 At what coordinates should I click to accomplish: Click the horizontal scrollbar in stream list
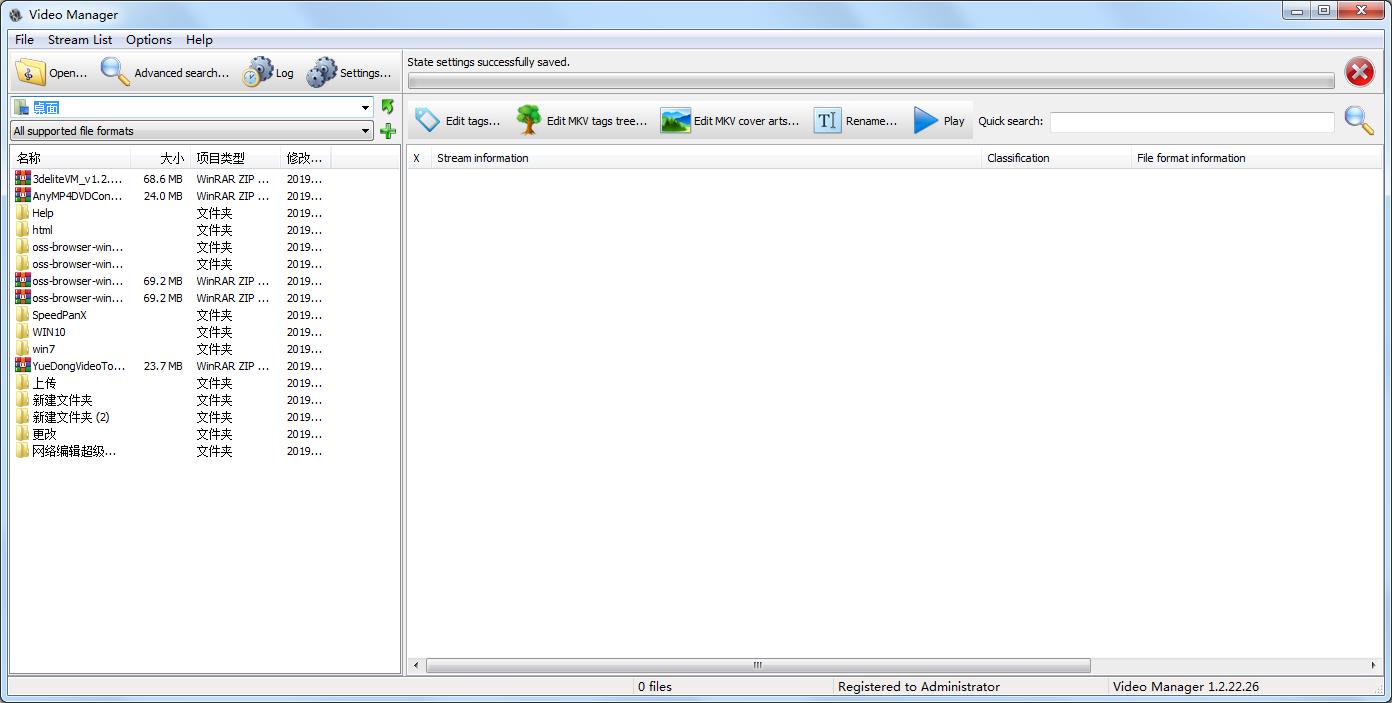(757, 666)
